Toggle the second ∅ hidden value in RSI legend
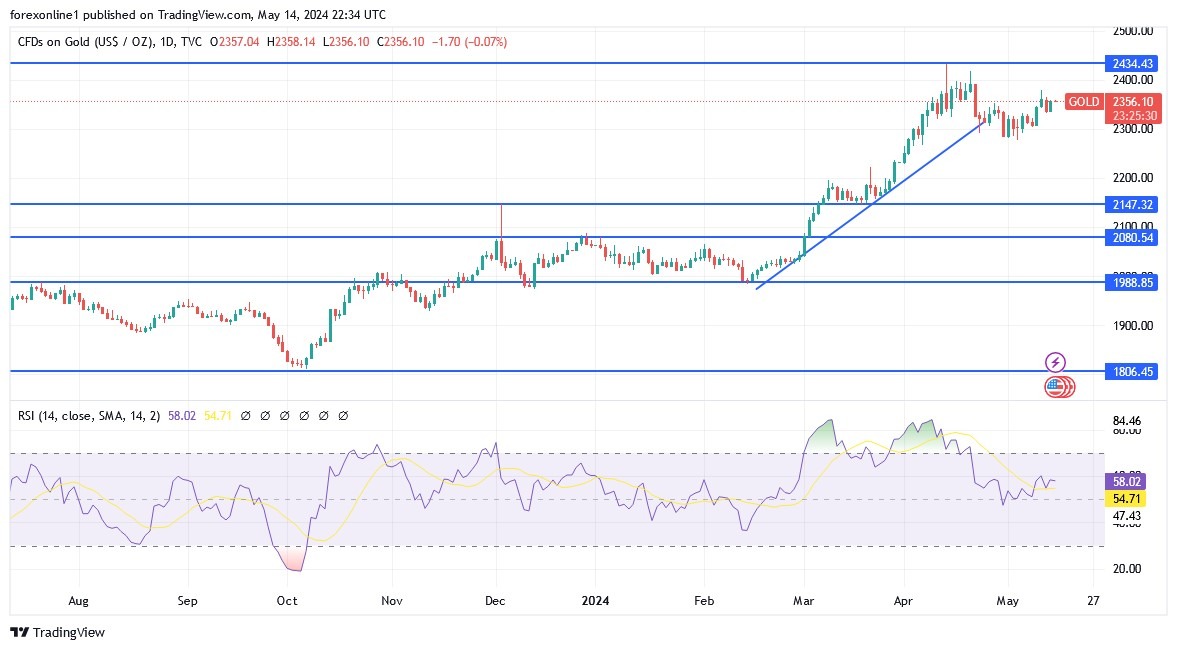This screenshot has height=650, width=1177. (x=266, y=415)
